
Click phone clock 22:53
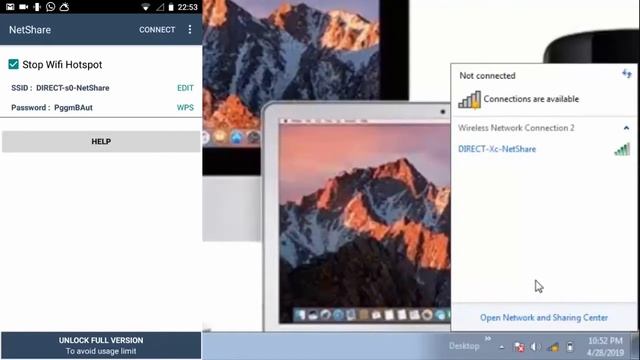(188, 7)
